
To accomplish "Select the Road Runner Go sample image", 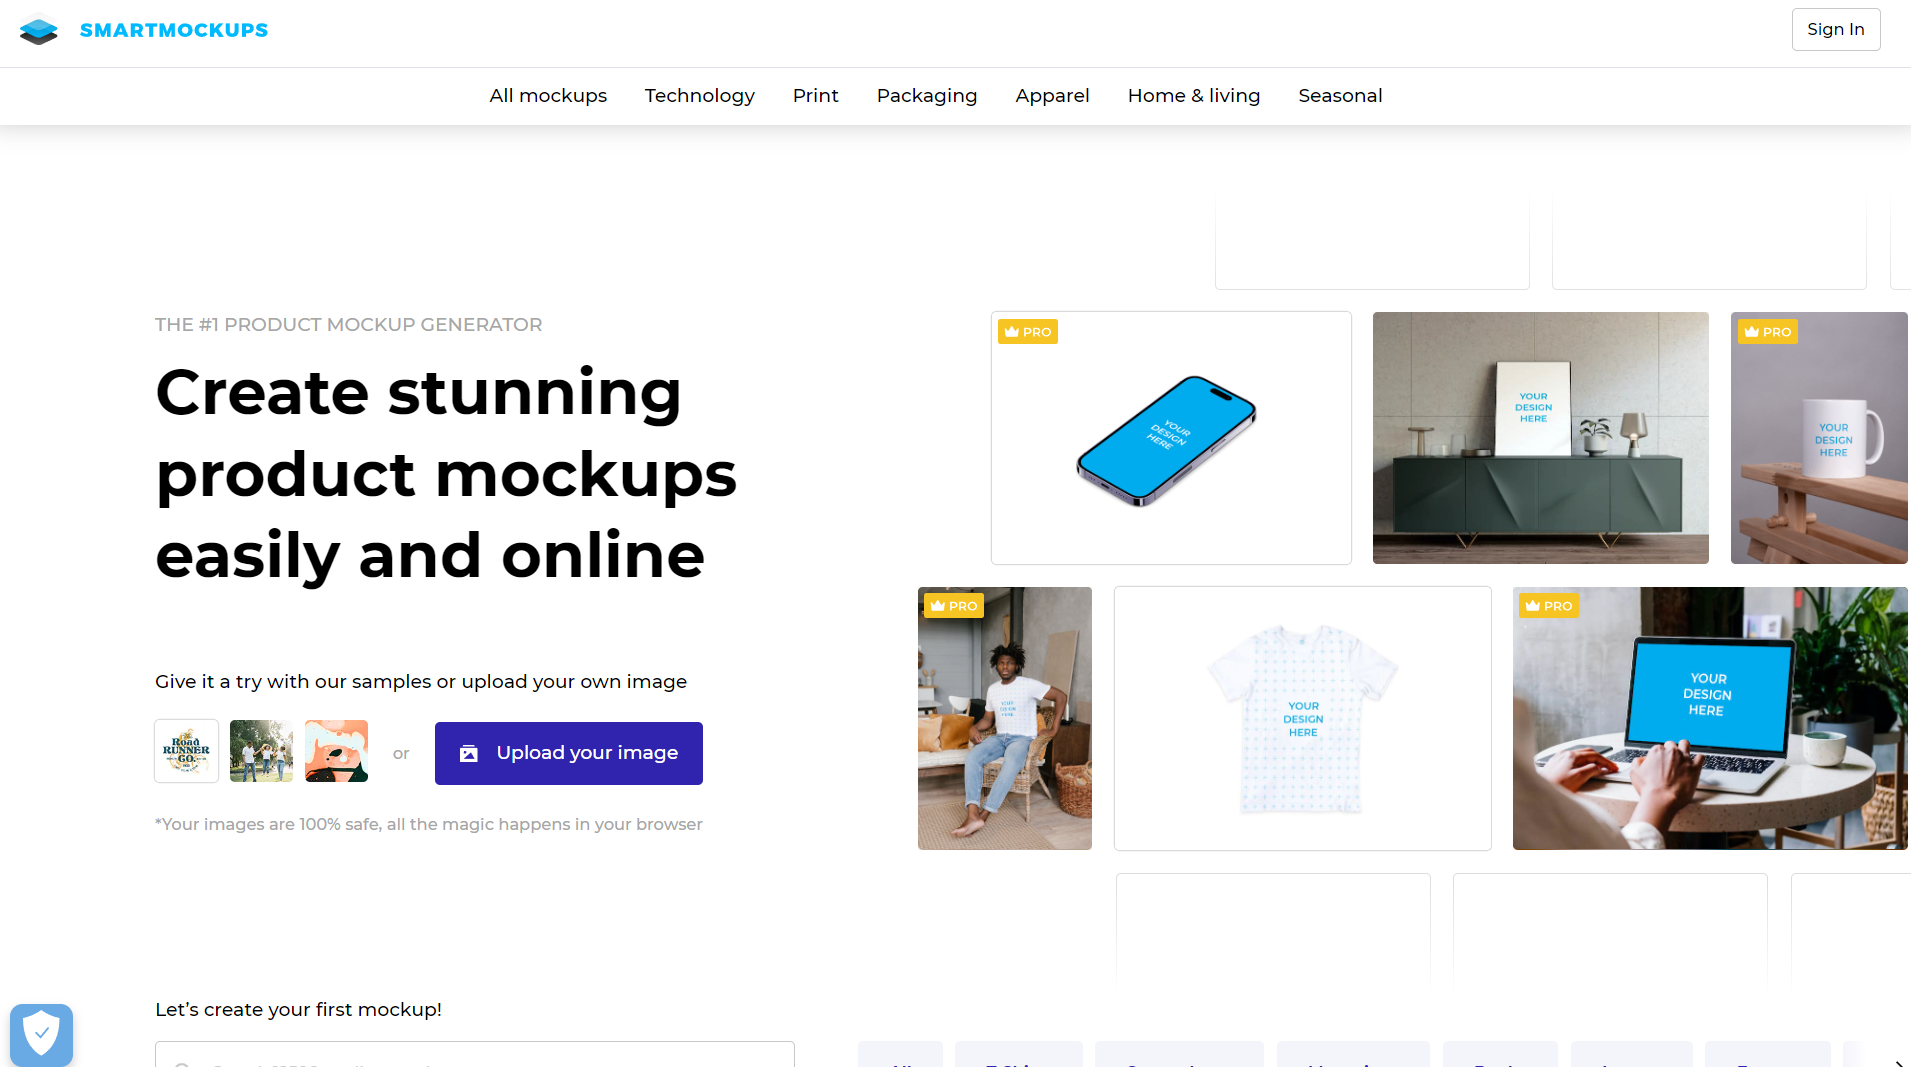I will pos(187,751).
